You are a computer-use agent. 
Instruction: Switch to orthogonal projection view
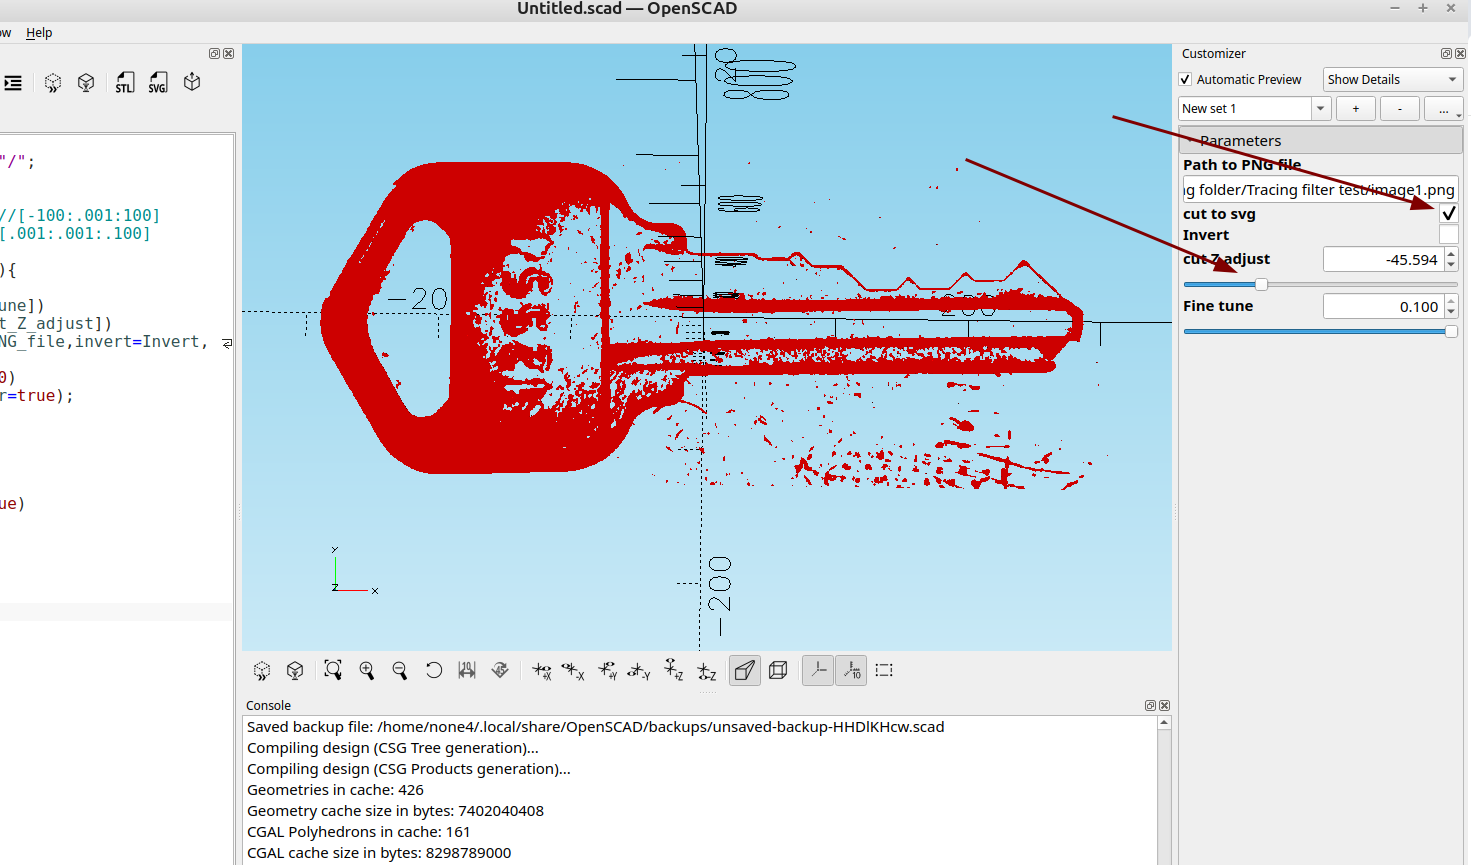778,670
